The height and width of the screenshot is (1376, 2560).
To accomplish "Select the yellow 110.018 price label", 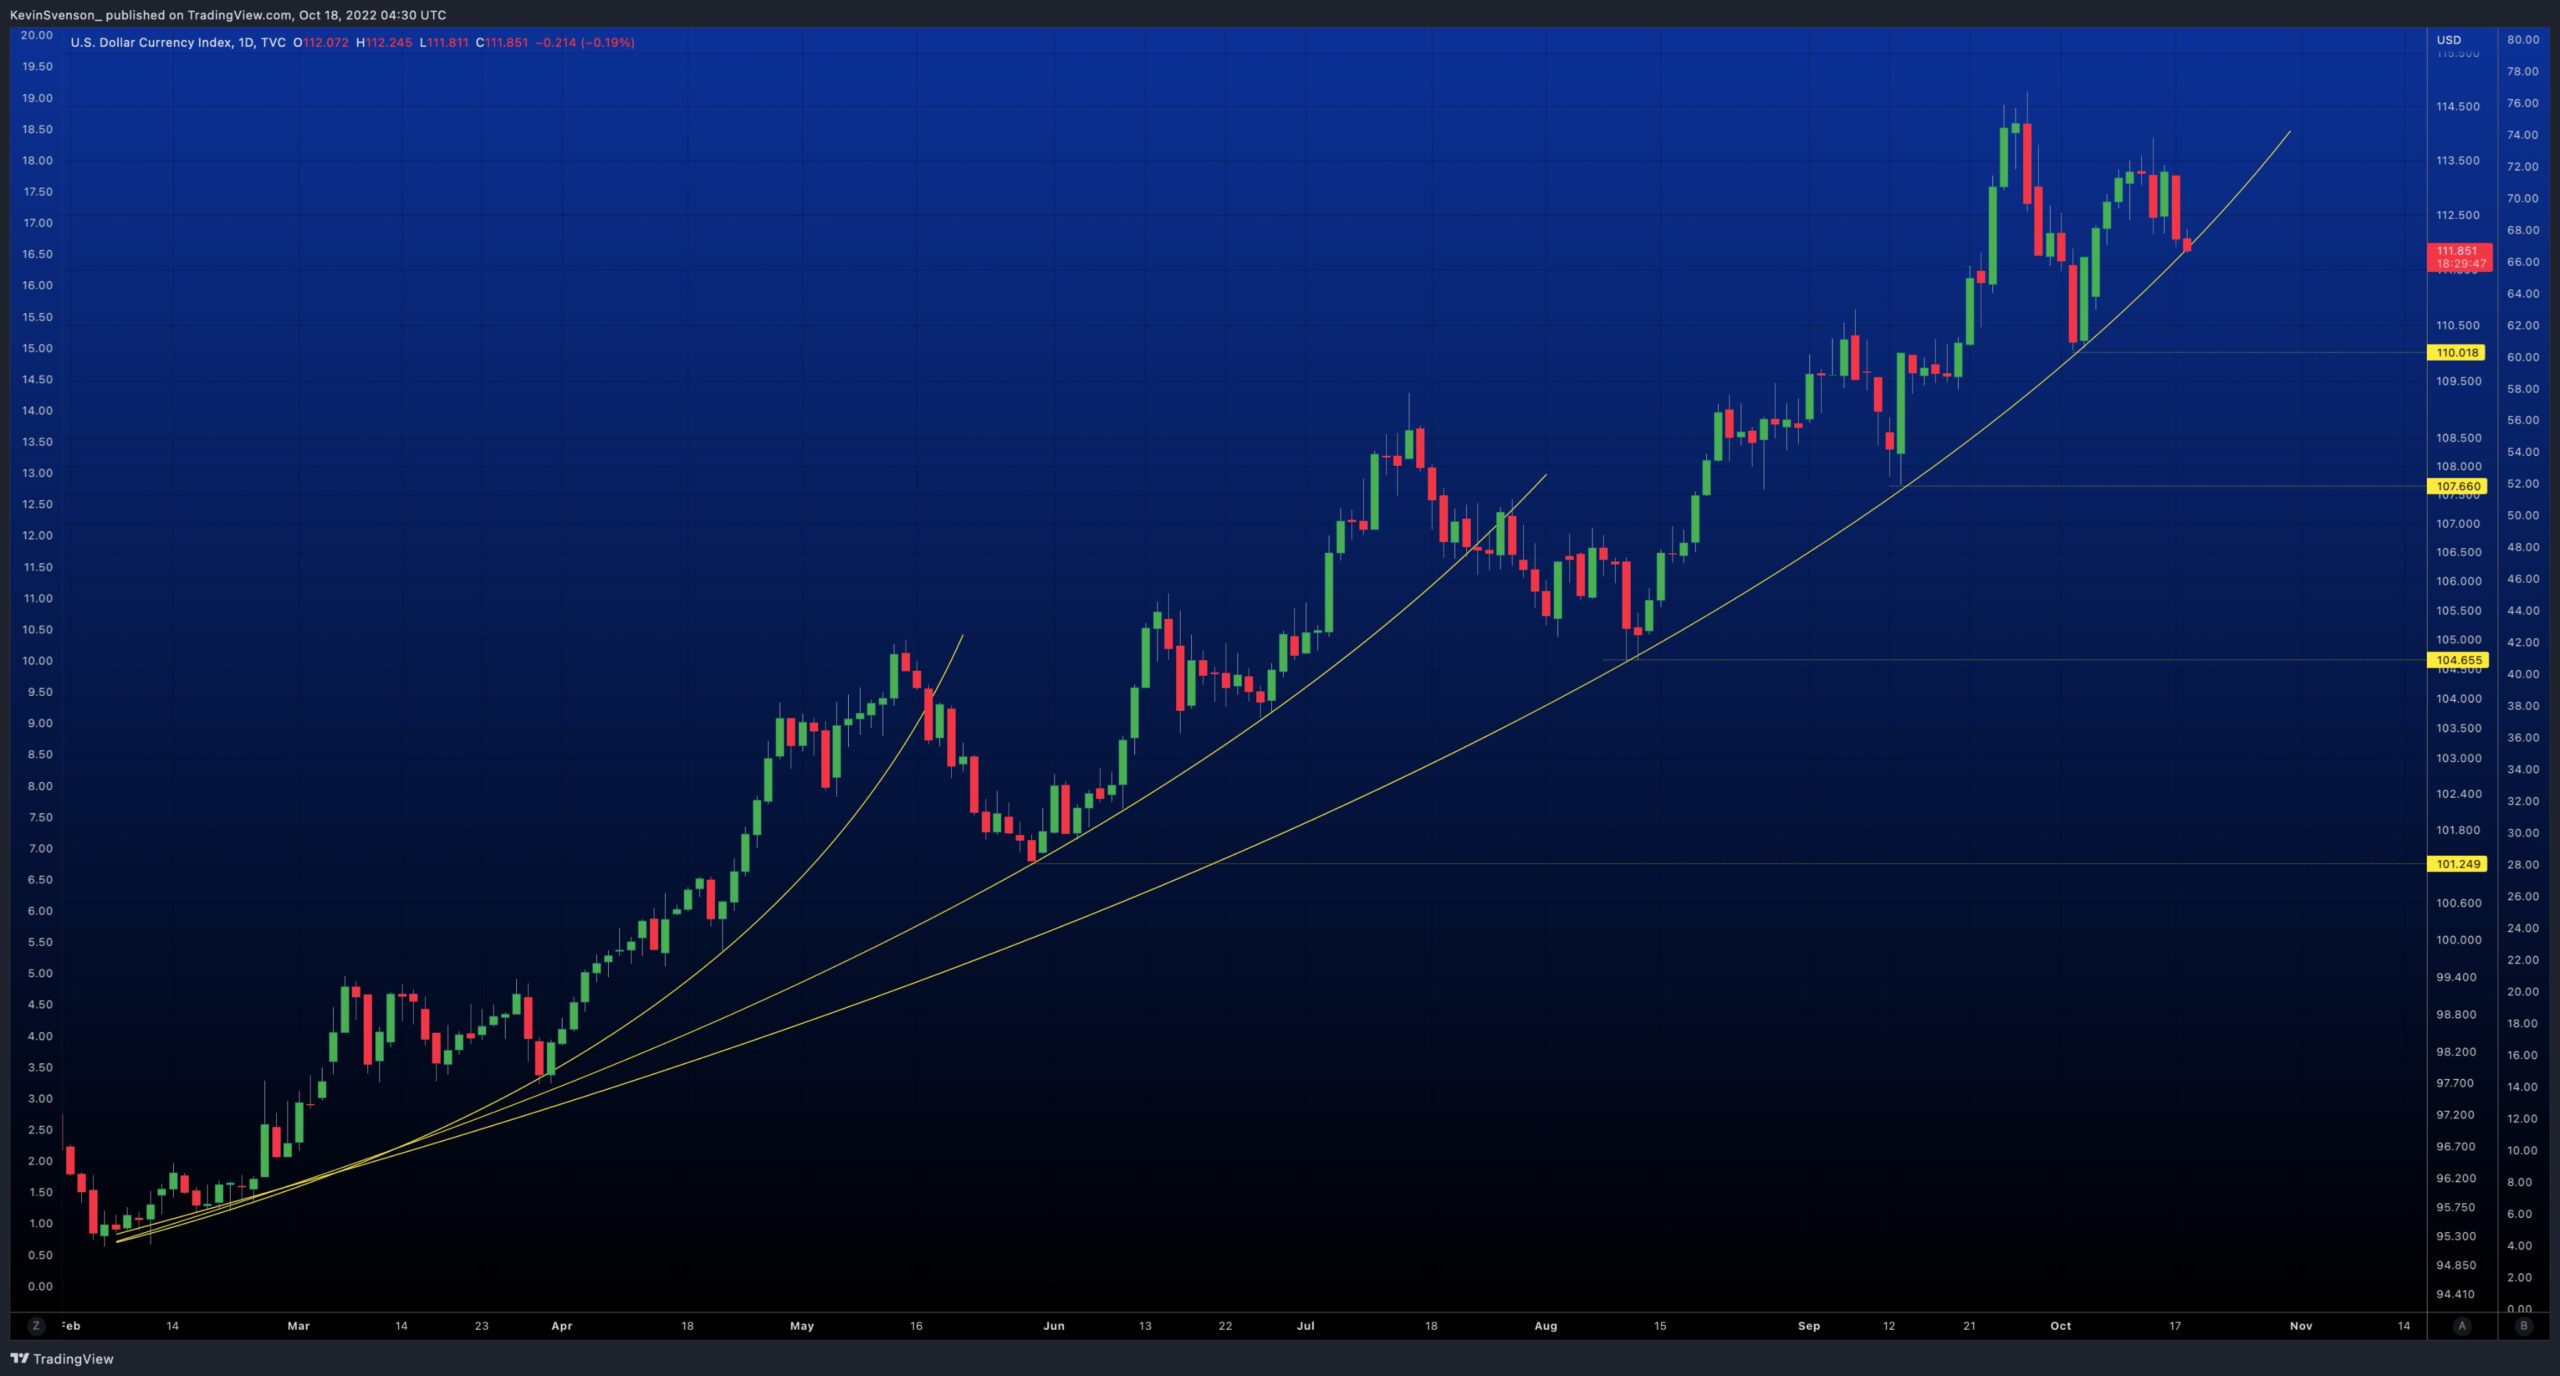I will point(2457,353).
